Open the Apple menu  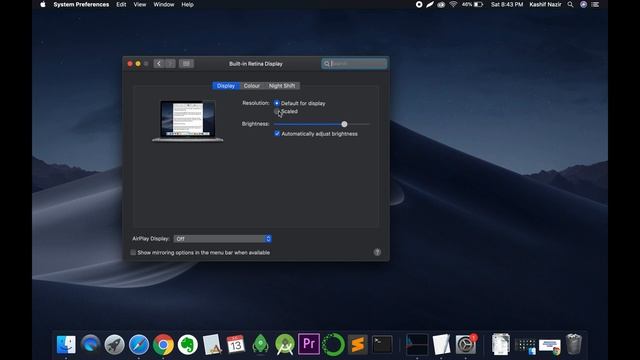coord(43,4)
